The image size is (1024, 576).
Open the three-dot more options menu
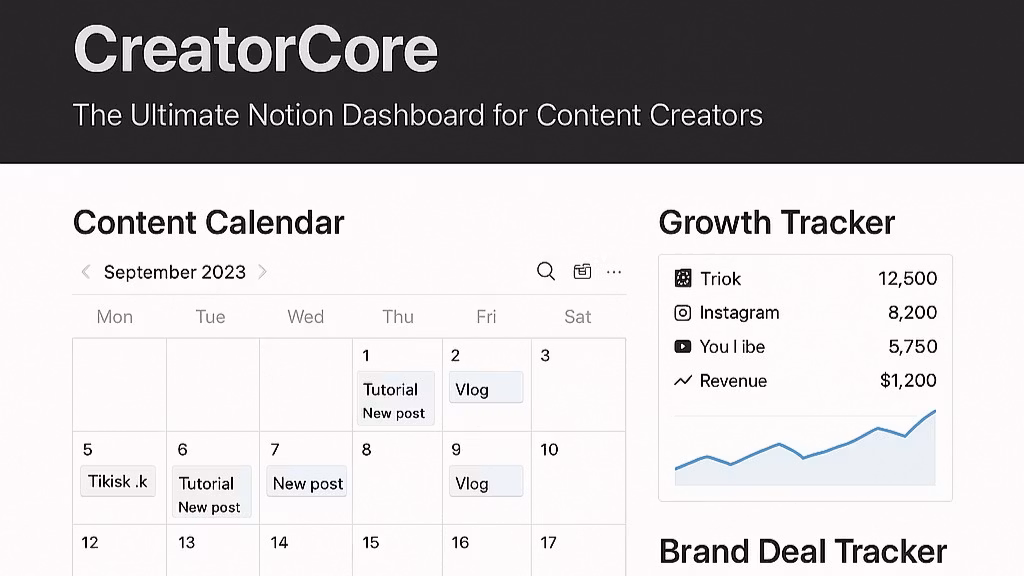pyautogui.click(x=614, y=272)
